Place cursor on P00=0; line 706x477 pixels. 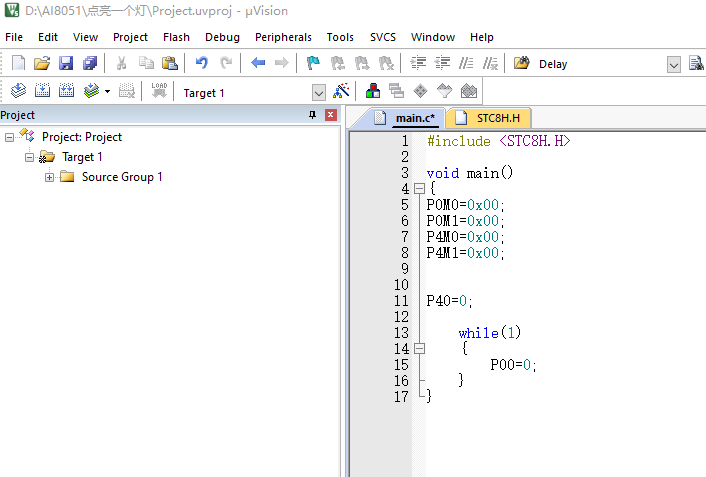pos(513,365)
